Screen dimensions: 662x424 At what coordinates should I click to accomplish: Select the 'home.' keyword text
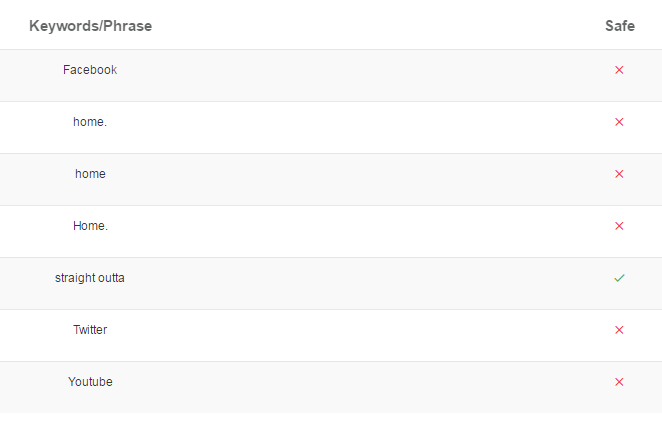(x=90, y=122)
